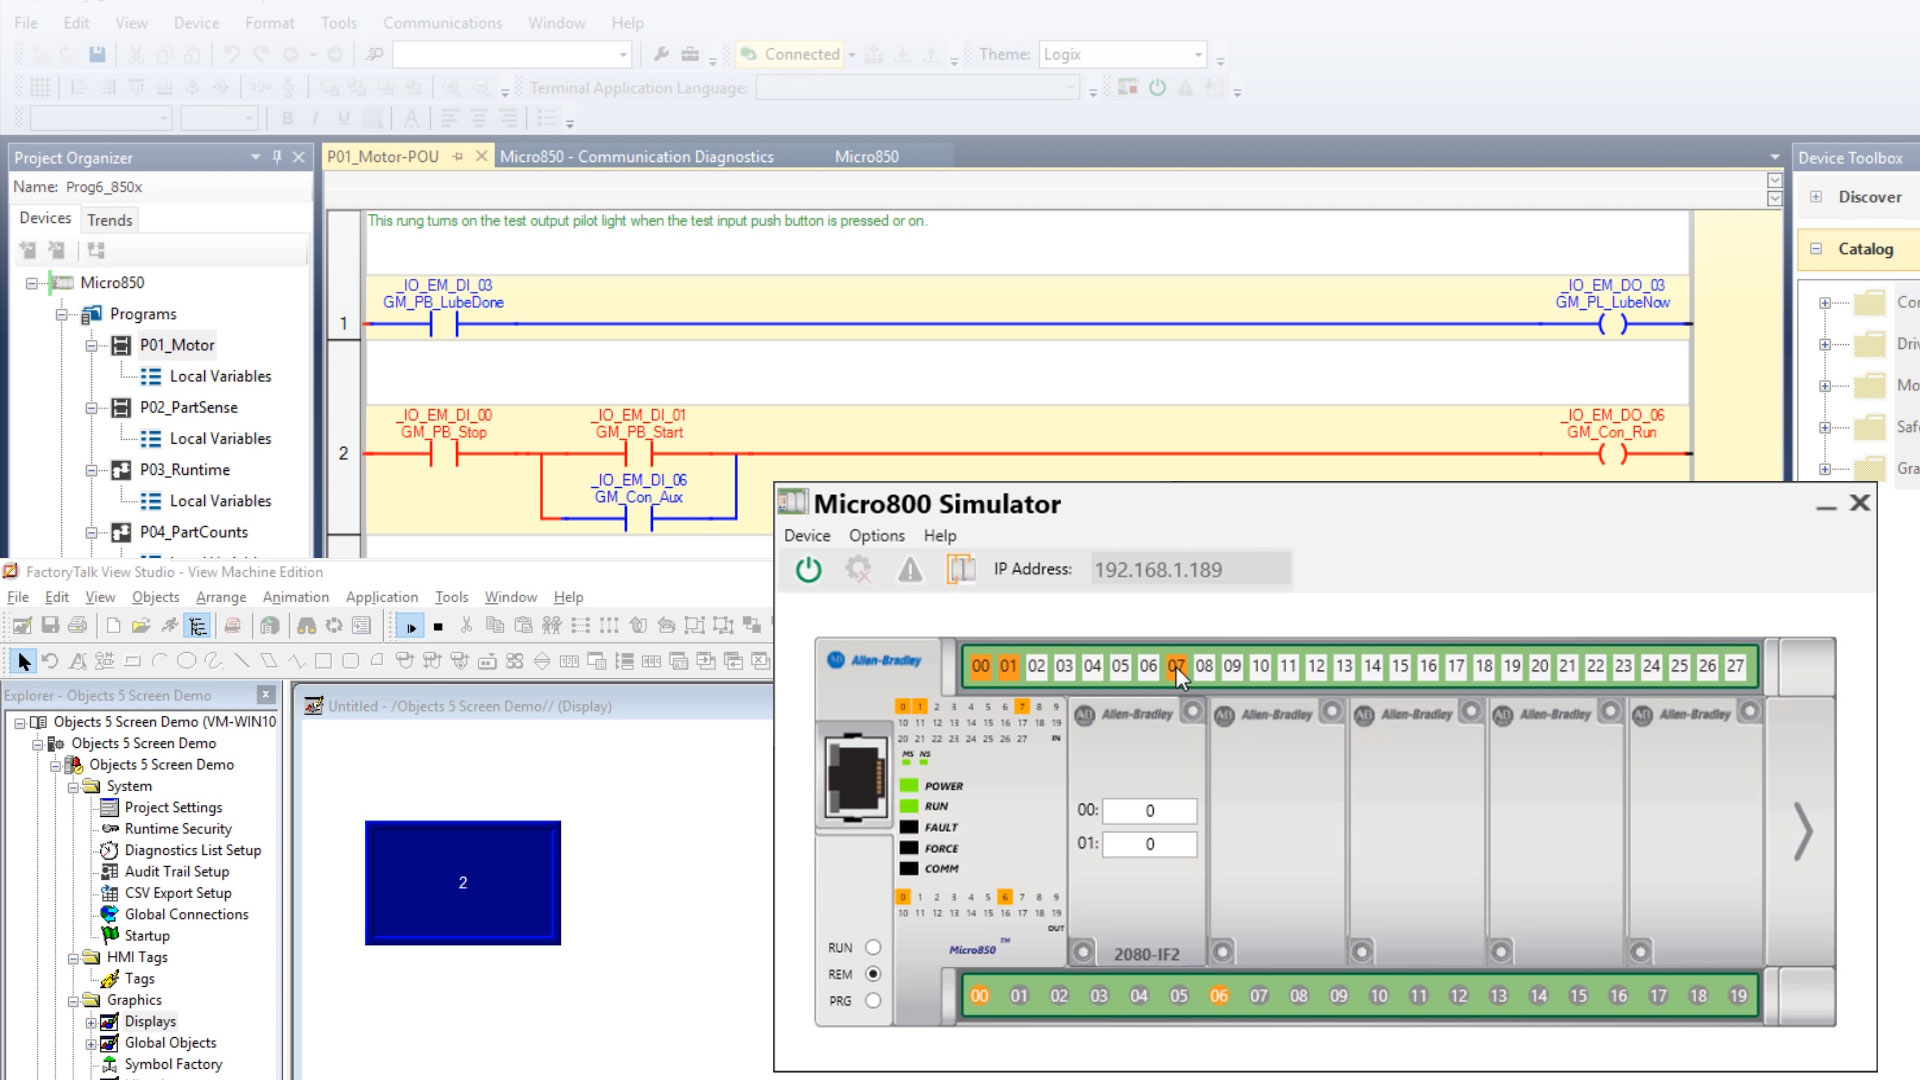The width and height of the screenshot is (1920, 1080).
Task: Select the Text tool in objects toolbar
Action: 77,661
